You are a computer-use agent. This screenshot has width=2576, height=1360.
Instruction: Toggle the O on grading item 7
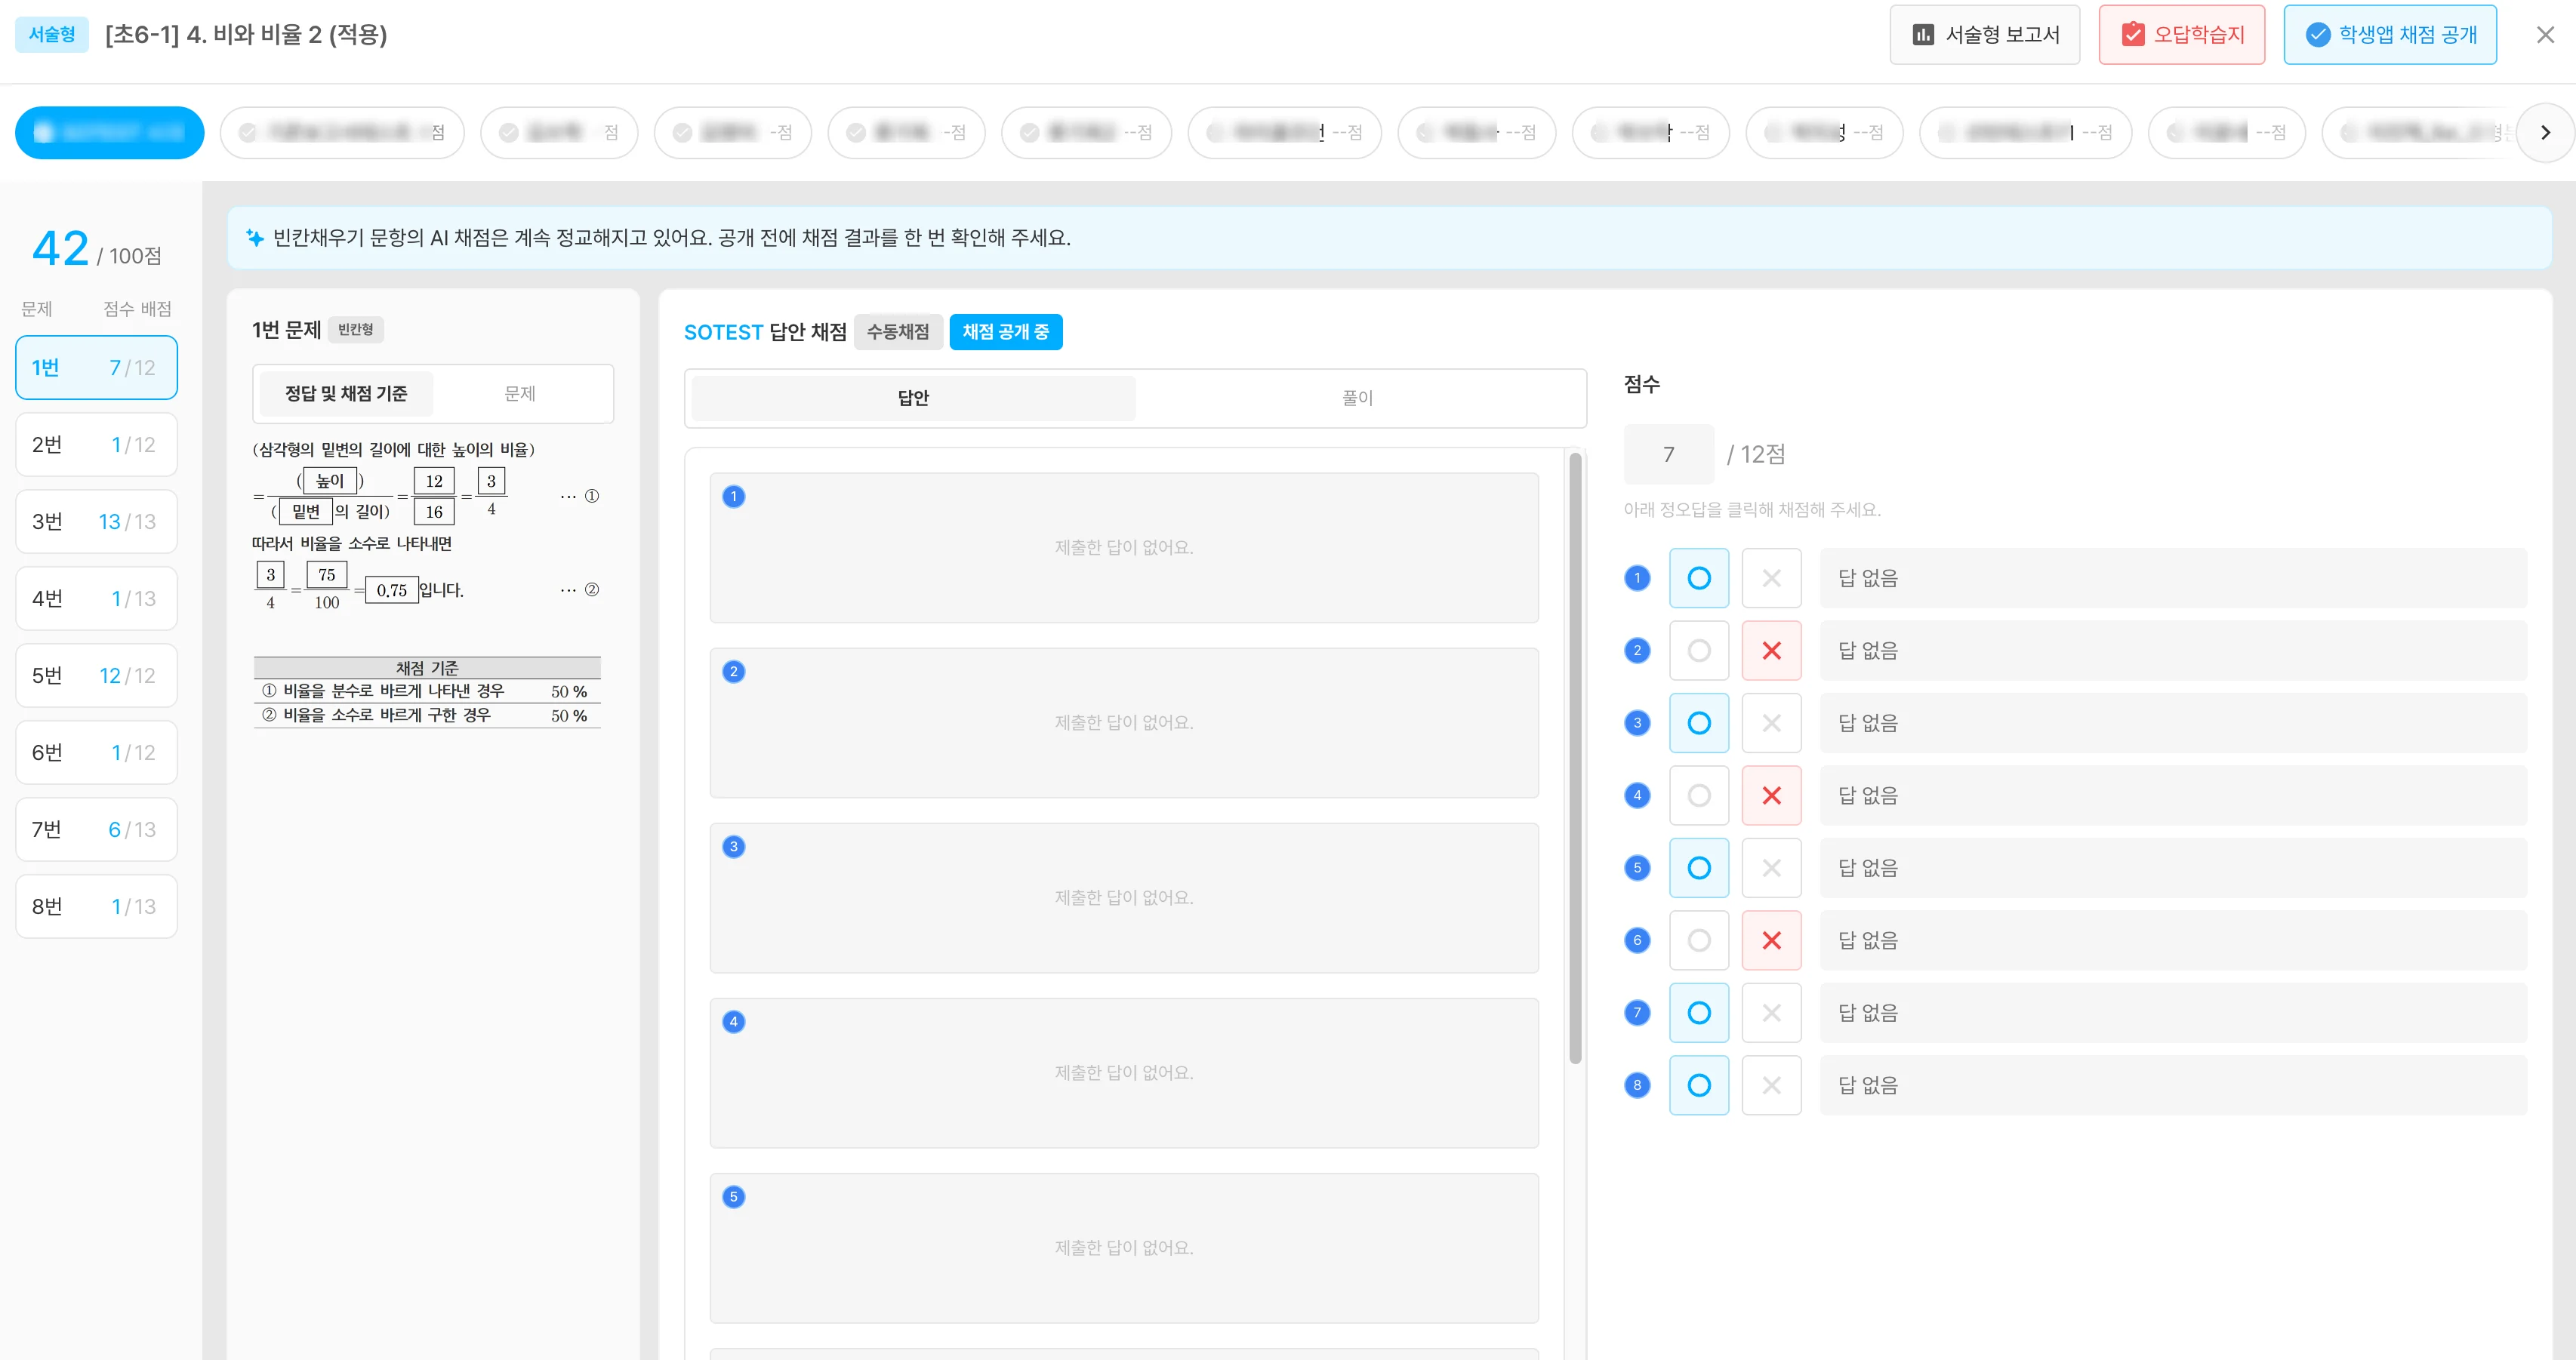pyautogui.click(x=1698, y=1013)
